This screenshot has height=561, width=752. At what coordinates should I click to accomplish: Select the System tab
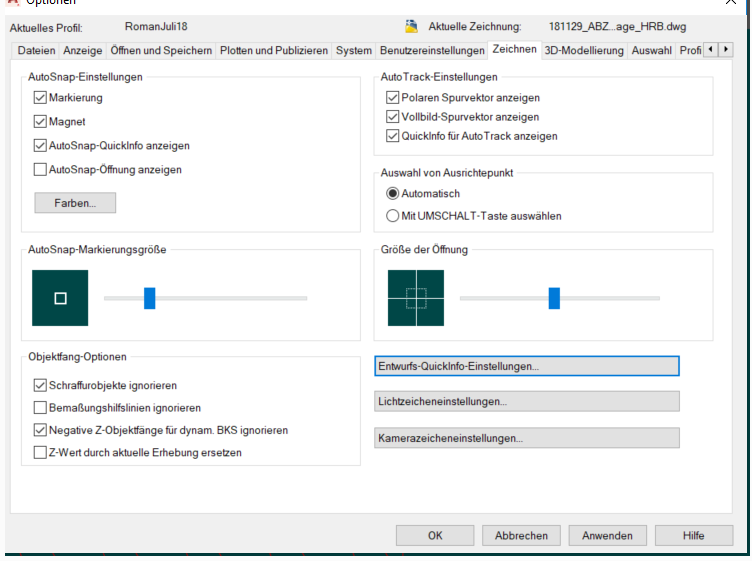[x=353, y=51]
